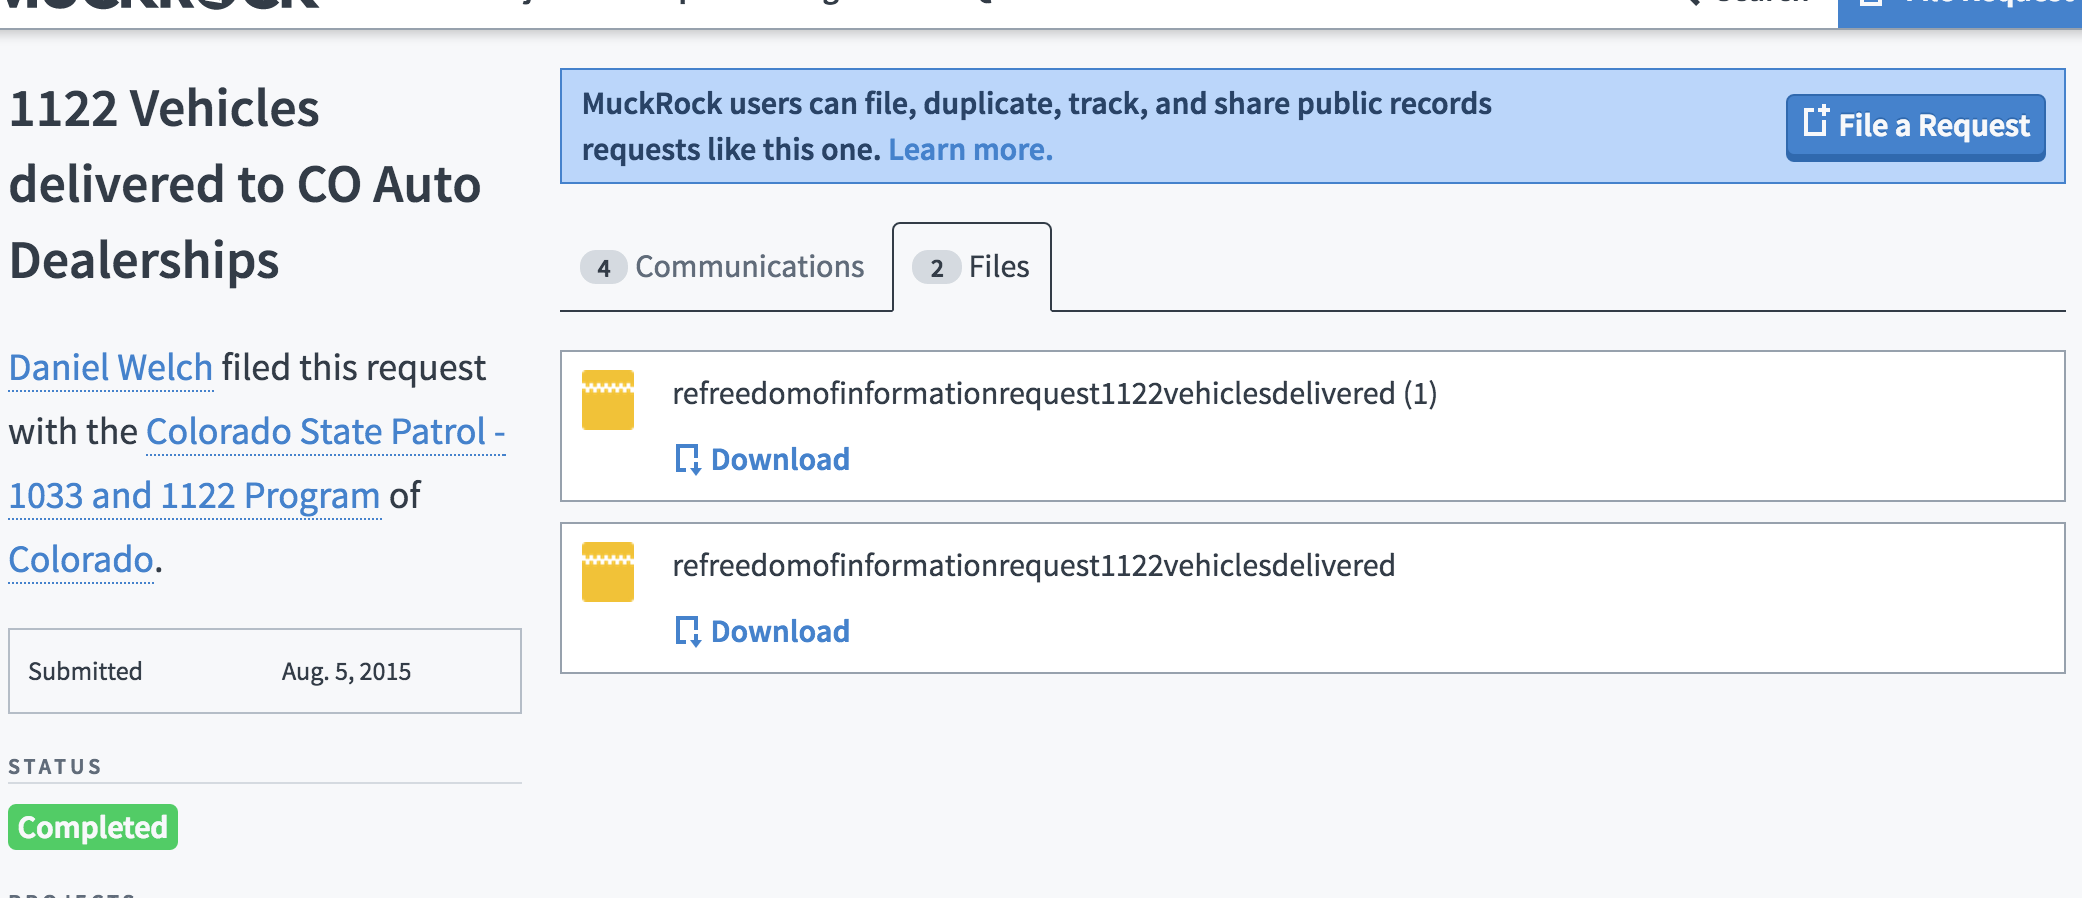Screen dimensions: 2082x898
Task: Open Daniel Welch's profile link
Action: (111, 368)
